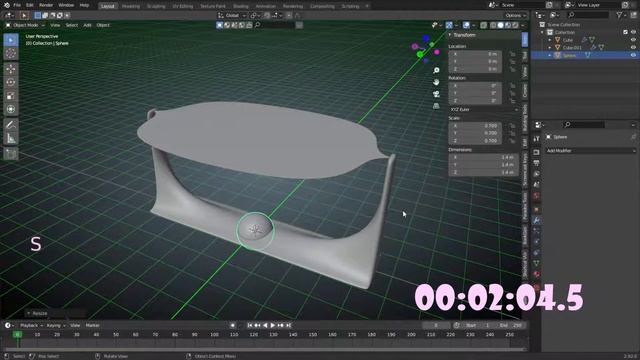Jump to the last frame button
640x360 pixels.
[x=289, y=325]
